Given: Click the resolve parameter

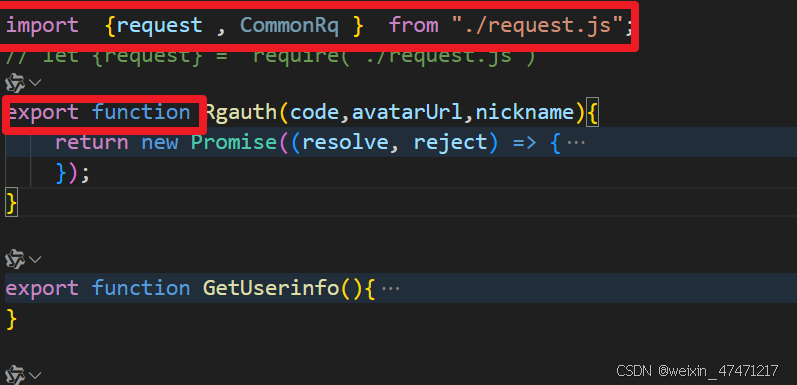Looking at the screenshot, I should [345, 142].
